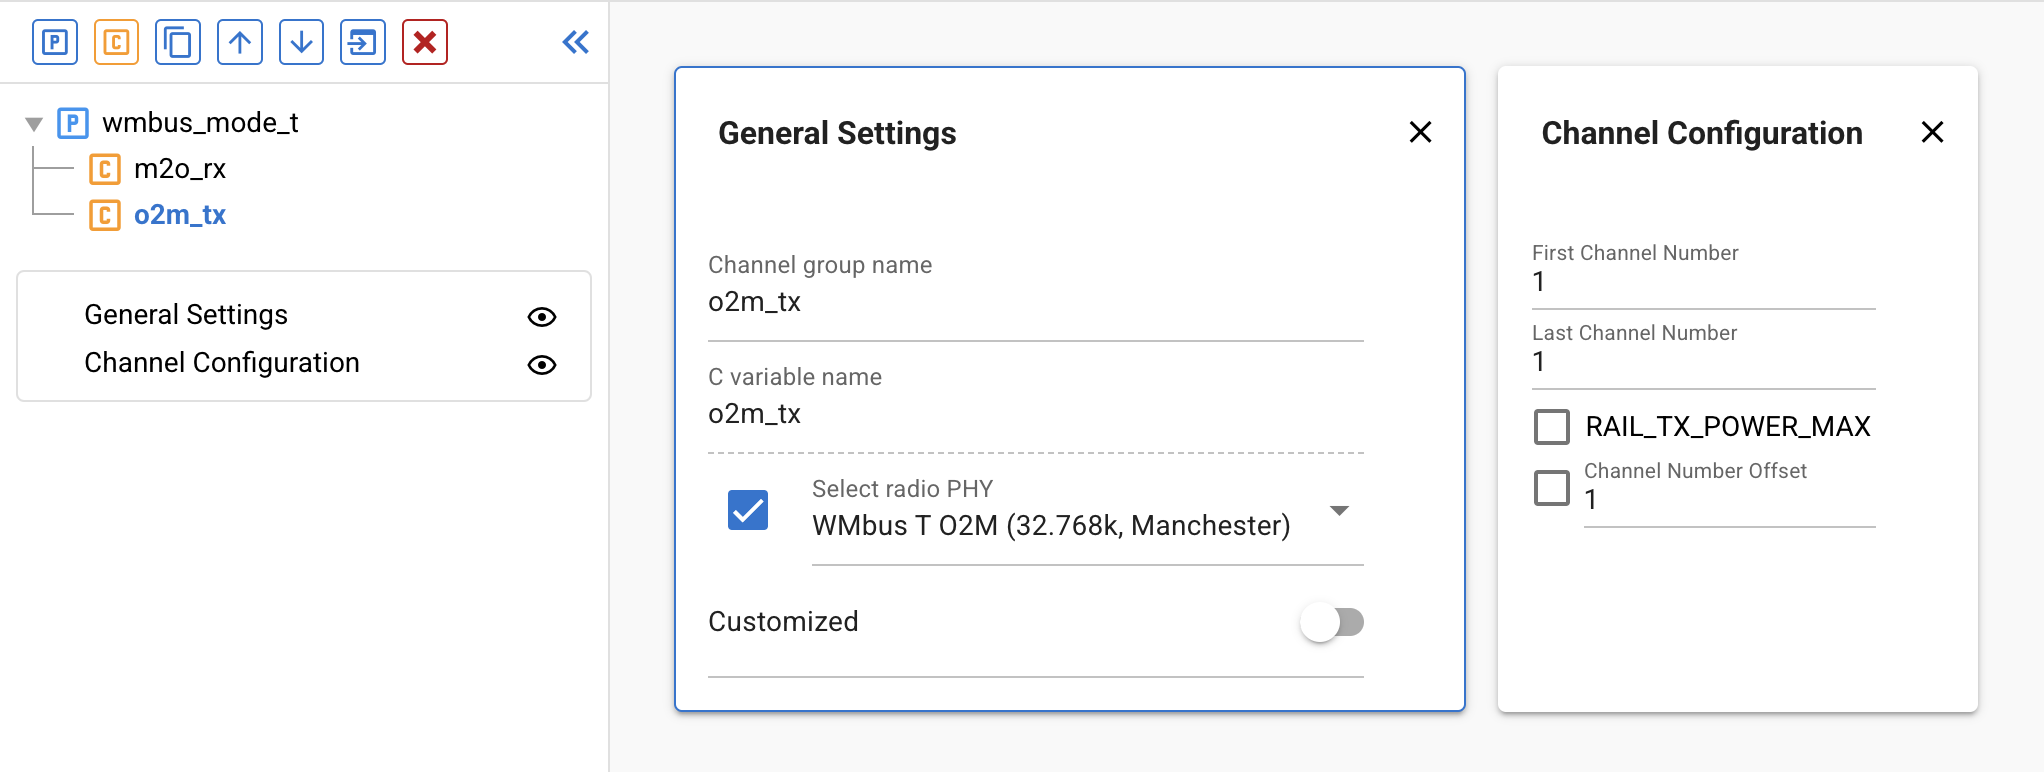Click the channel icon beside m2o_rx

[x=105, y=169]
